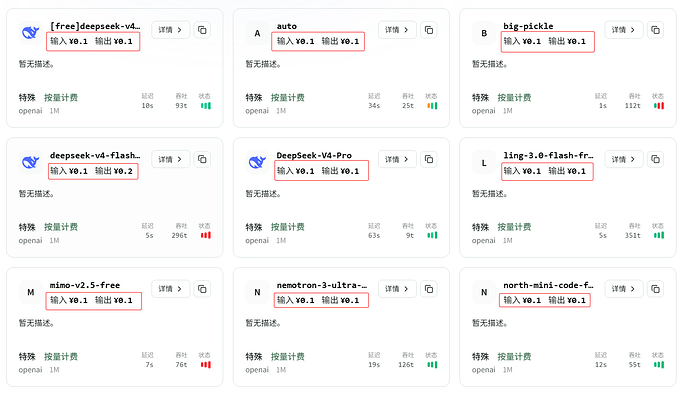
Task: Click the letter B avatar for big-pickle
Action: (484, 33)
